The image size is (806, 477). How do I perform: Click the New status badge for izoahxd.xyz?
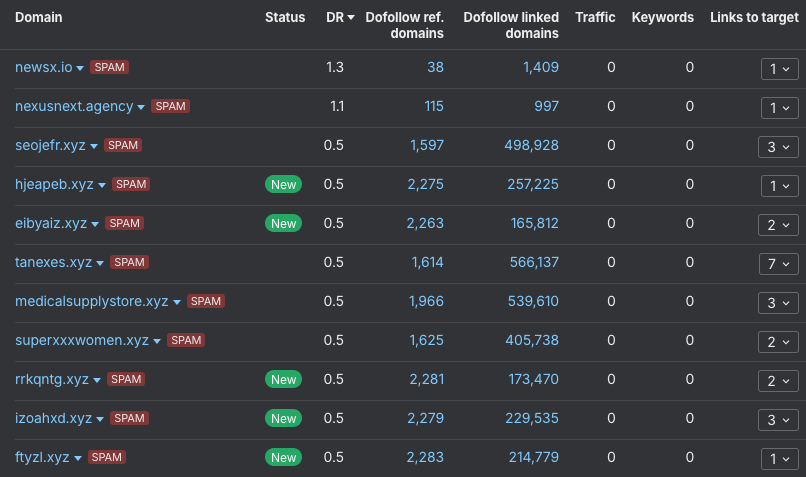coord(283,418)
